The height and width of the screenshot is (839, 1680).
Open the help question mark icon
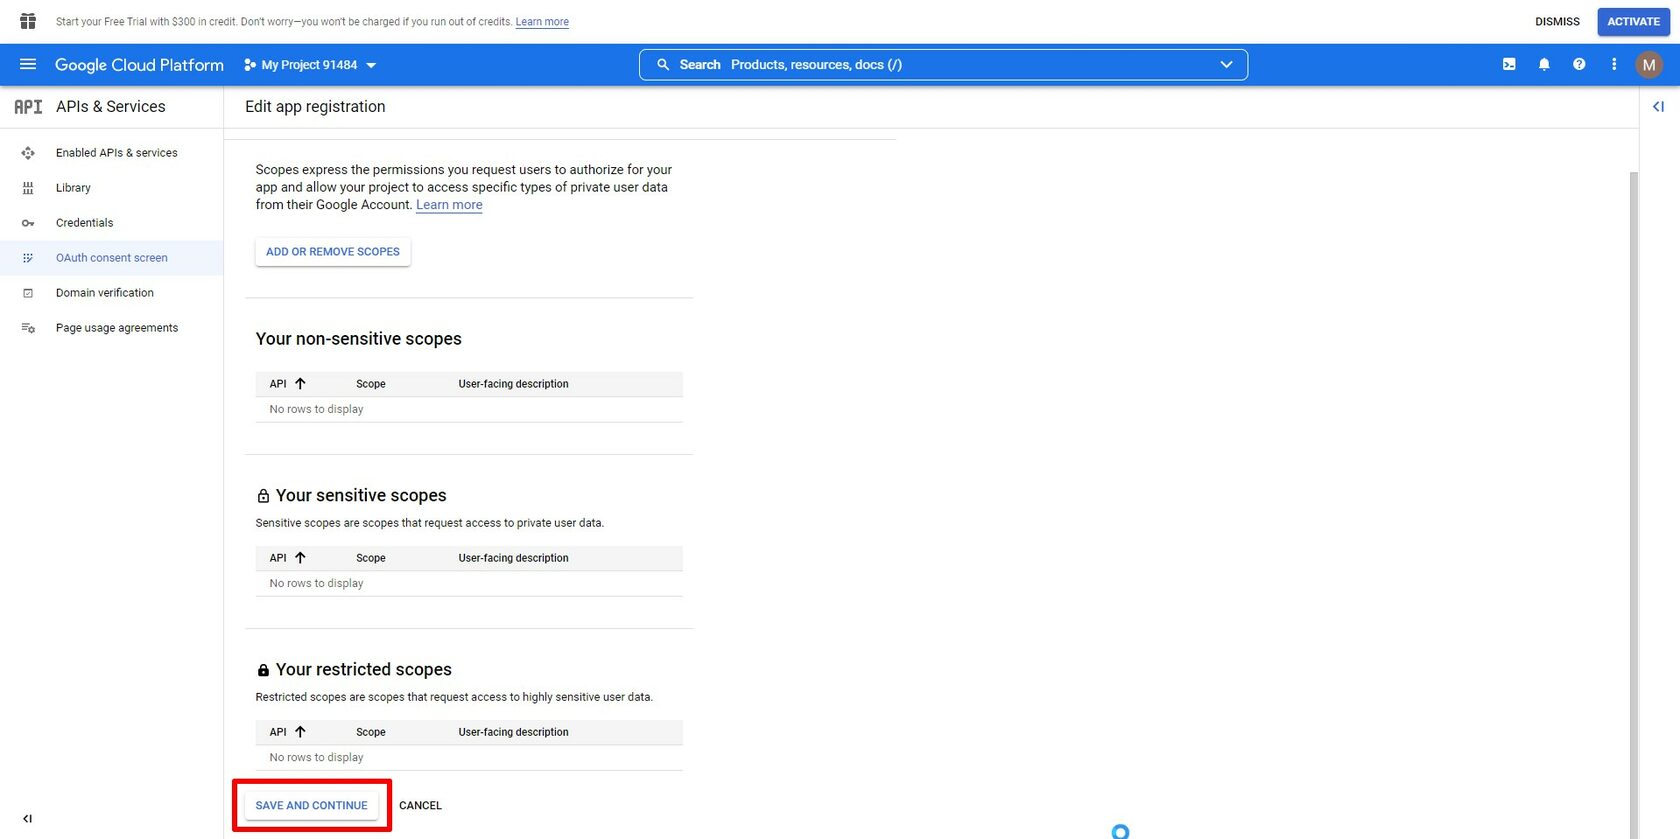click(x=1579, y=64)
